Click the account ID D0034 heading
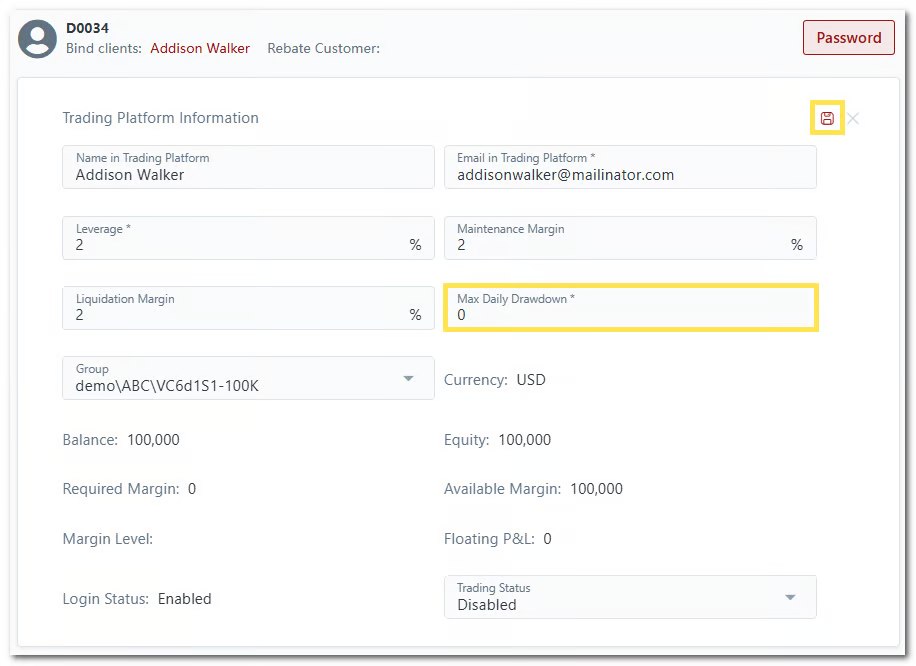The height and width of the screenshot is (666, 916). coord(87,28)
